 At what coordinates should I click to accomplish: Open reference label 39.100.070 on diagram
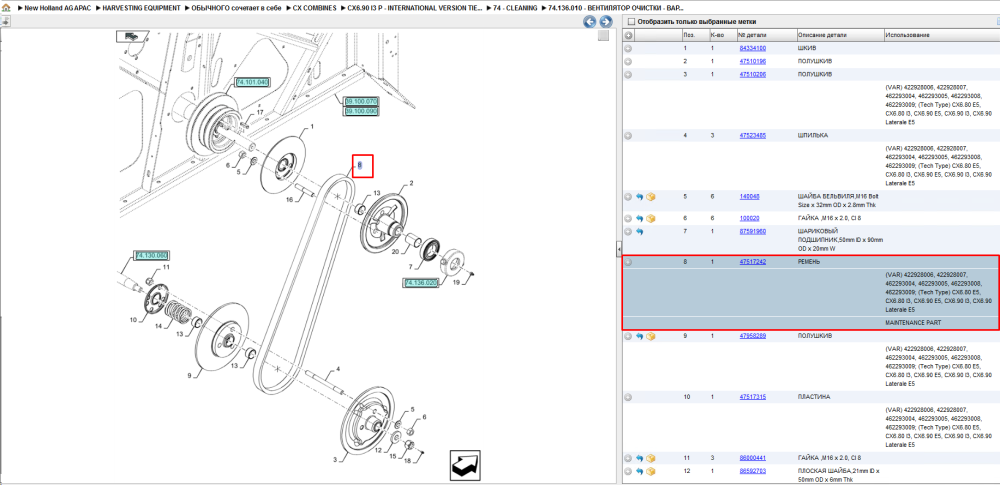(362, 101)
